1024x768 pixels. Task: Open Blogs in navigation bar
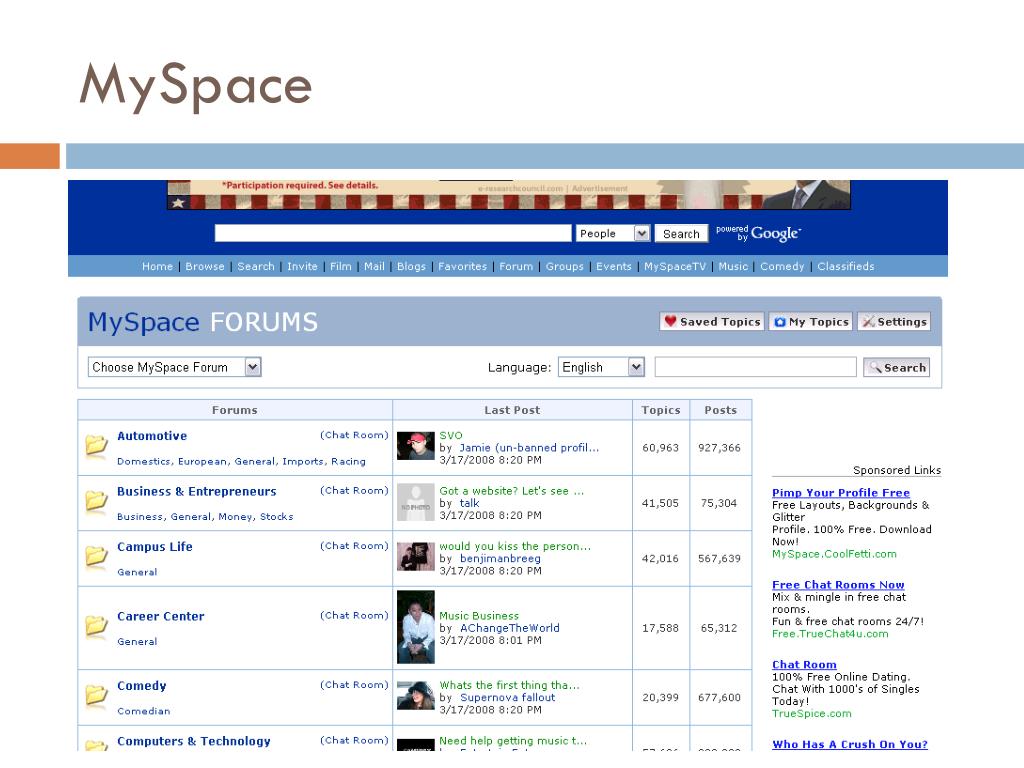(x=411, y=266)
